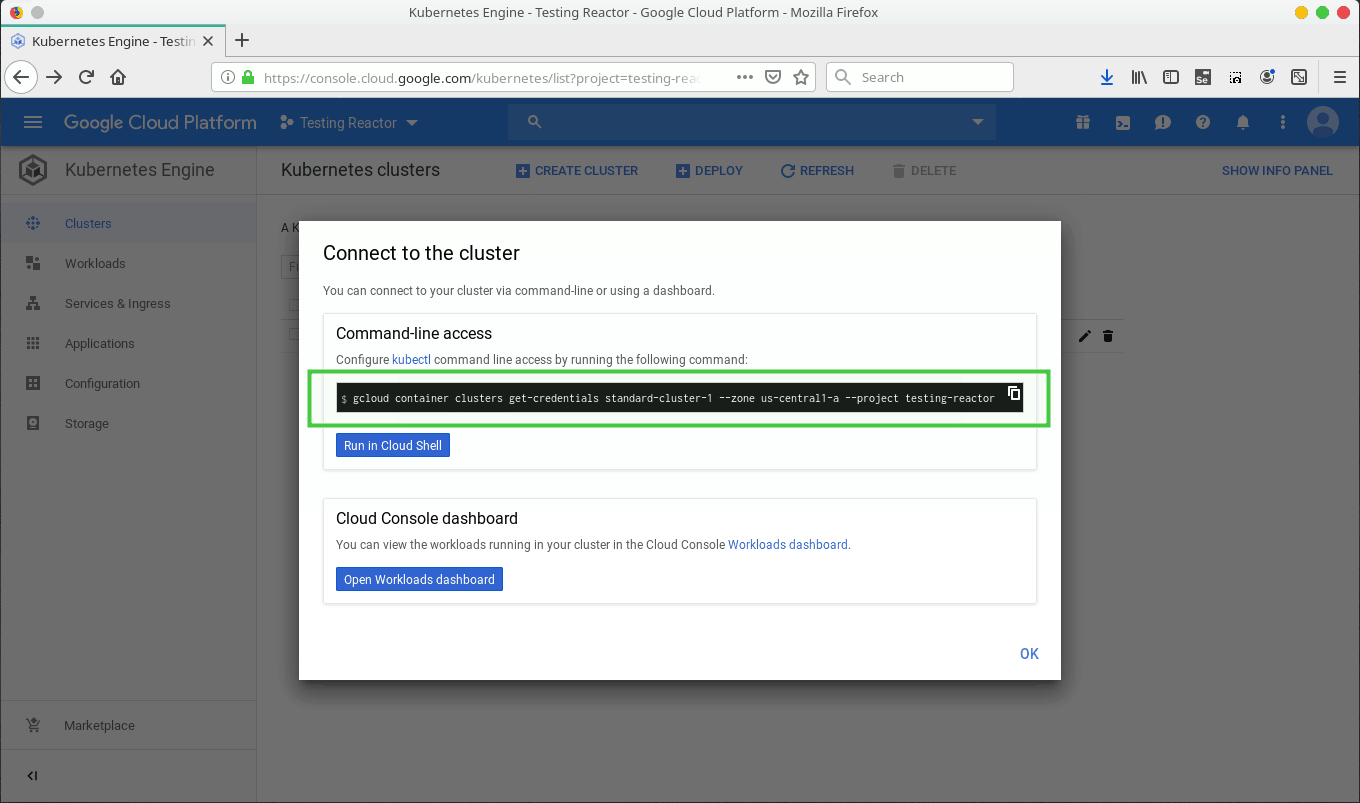
Task: Click Open Workloads dashboard button
Action: click(419, 579)
